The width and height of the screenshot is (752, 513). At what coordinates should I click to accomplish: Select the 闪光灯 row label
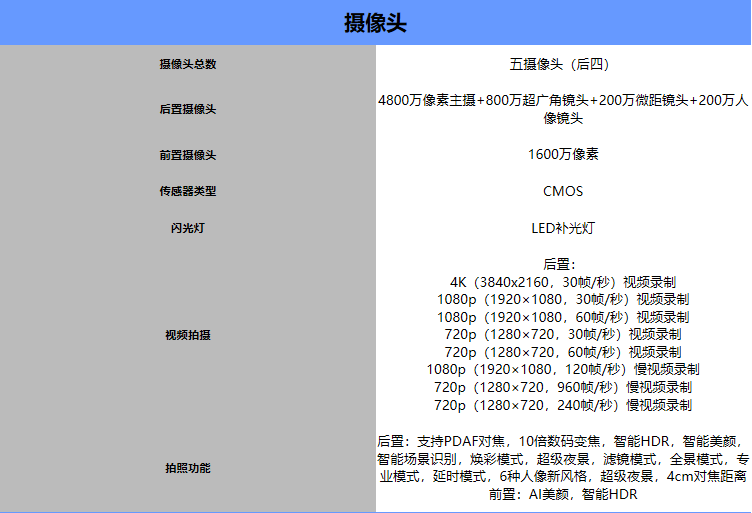pos(188,228)
